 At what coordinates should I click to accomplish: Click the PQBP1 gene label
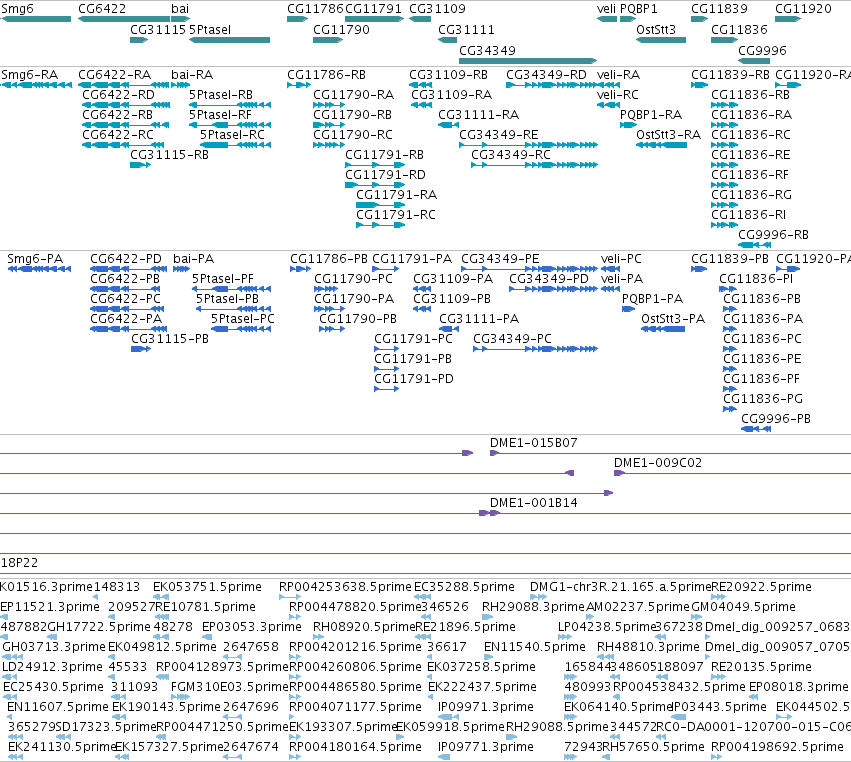click(x=639, y=9)
